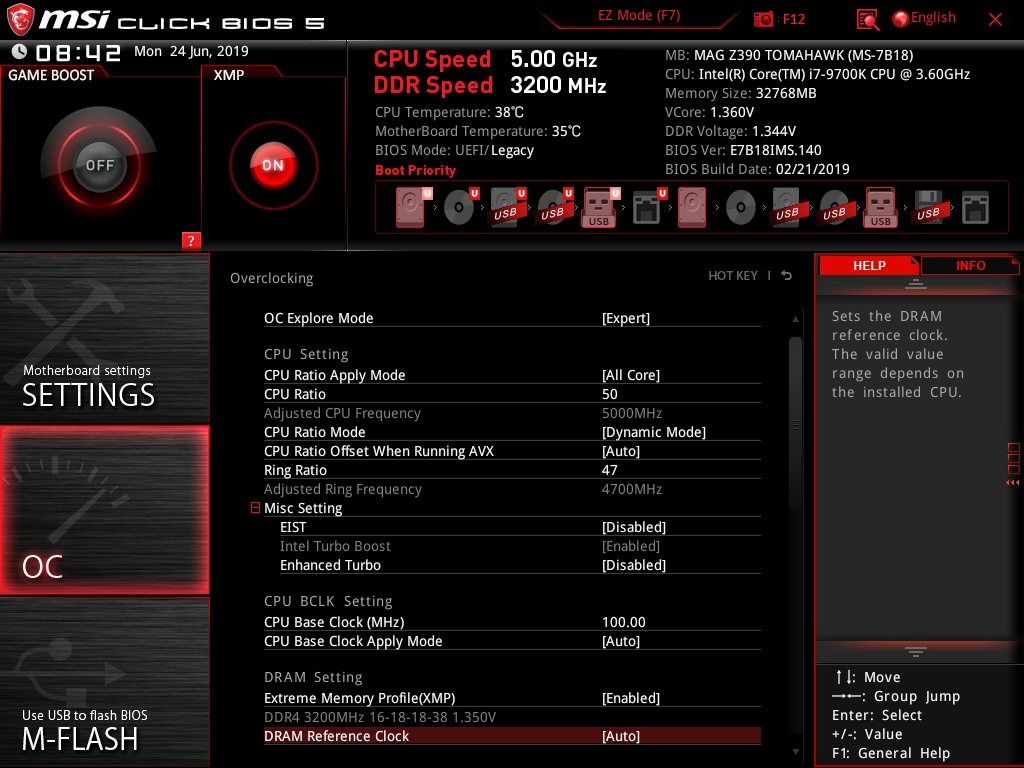Click Adjusted CPU Frequency 5000MHz value
Screen dimensions: 1024x768
[x=632, y=413]
